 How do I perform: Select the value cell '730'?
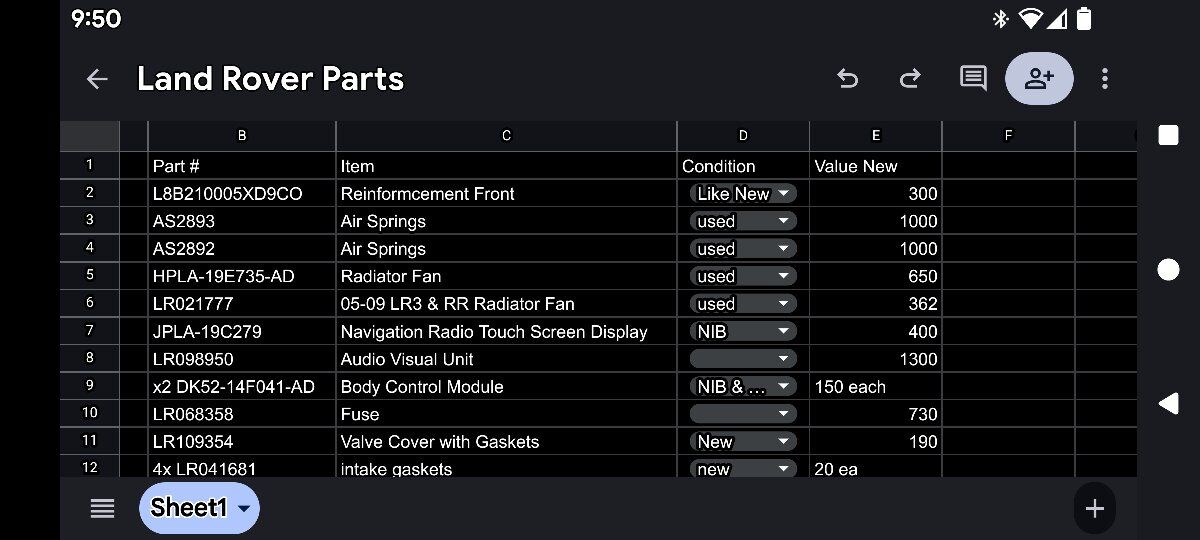point(876,414)
